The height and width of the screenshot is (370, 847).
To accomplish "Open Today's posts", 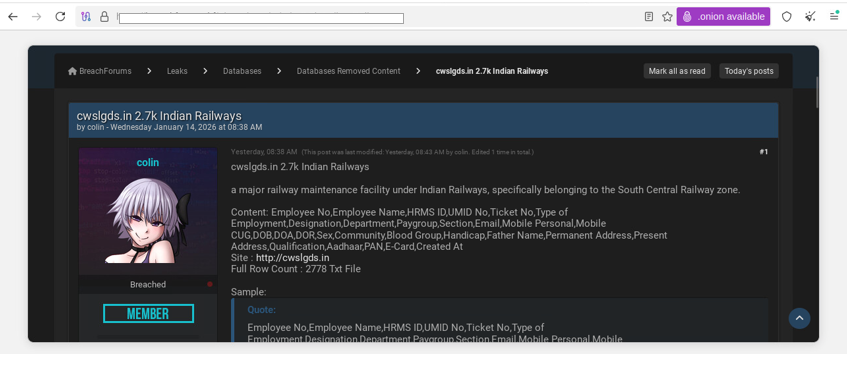I will coord(749,71).
